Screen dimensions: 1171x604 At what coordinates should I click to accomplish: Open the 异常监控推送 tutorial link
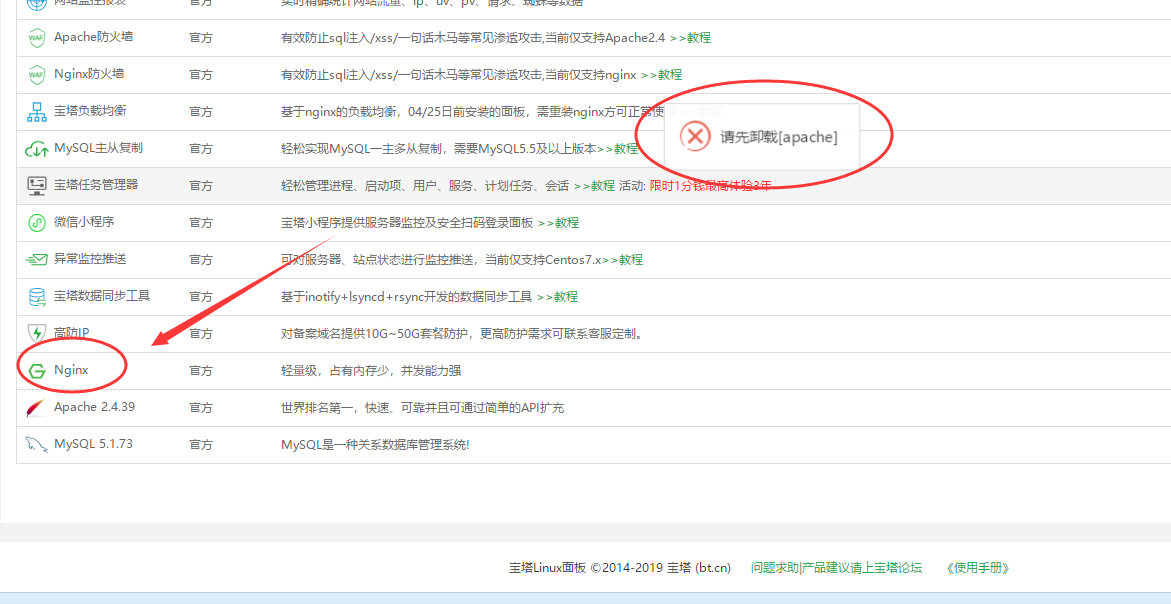click(x=622, y=260)
